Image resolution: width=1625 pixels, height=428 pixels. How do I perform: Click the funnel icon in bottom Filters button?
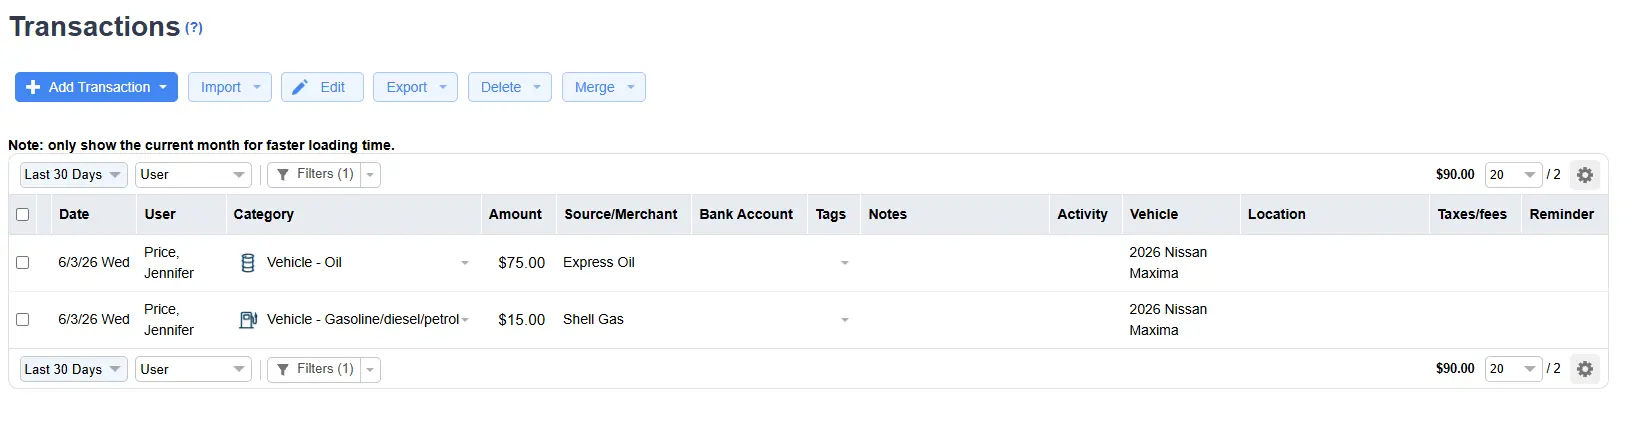283,369
